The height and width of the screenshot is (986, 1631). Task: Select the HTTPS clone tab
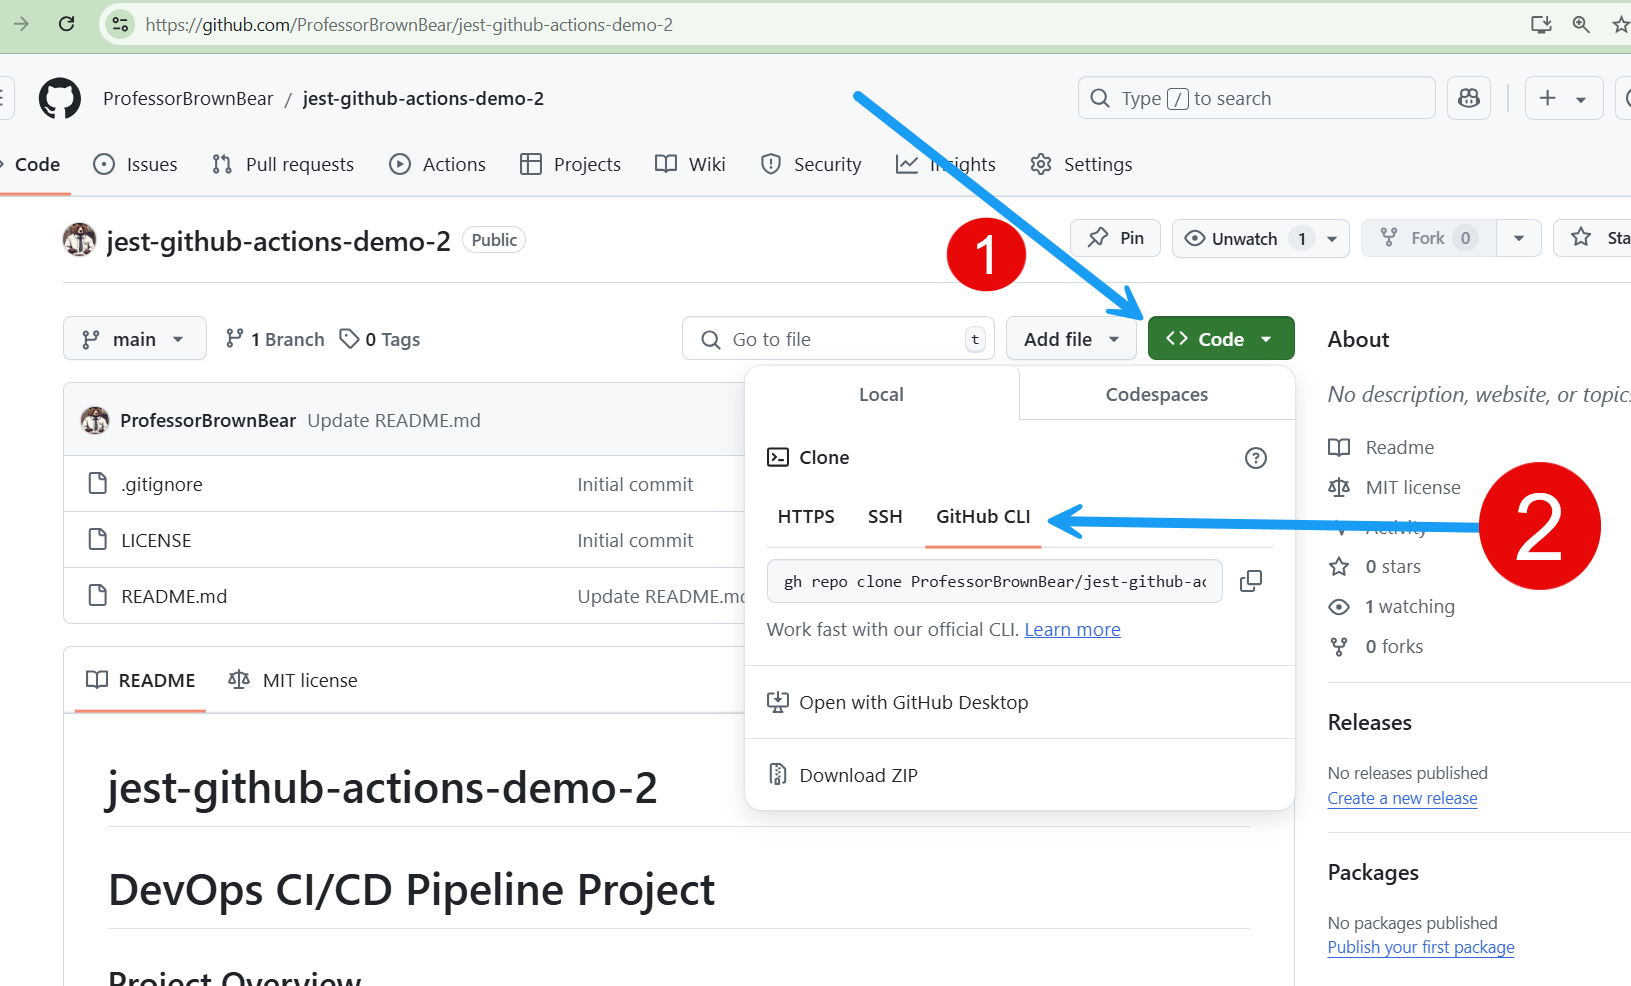point(806,517)
